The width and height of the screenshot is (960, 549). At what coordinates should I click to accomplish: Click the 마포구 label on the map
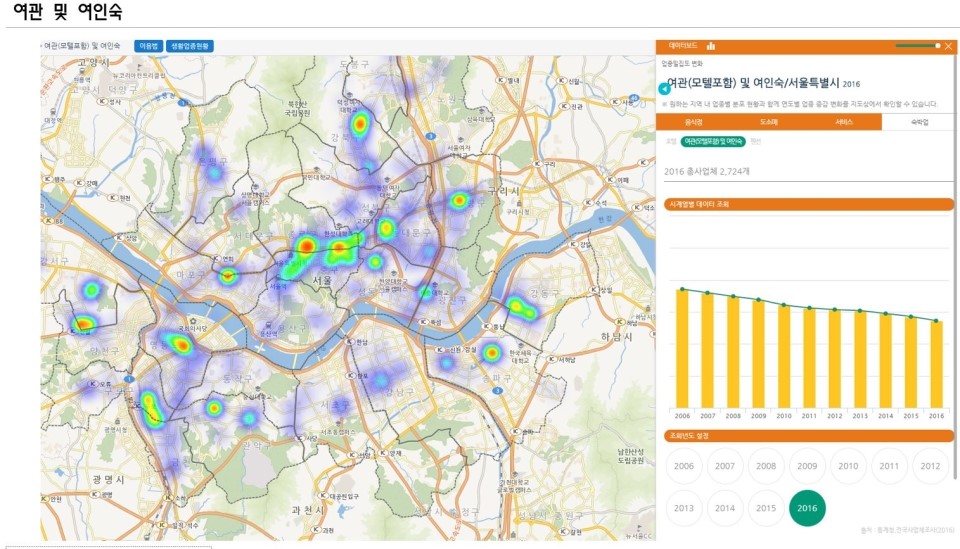(x=190, y=275)
